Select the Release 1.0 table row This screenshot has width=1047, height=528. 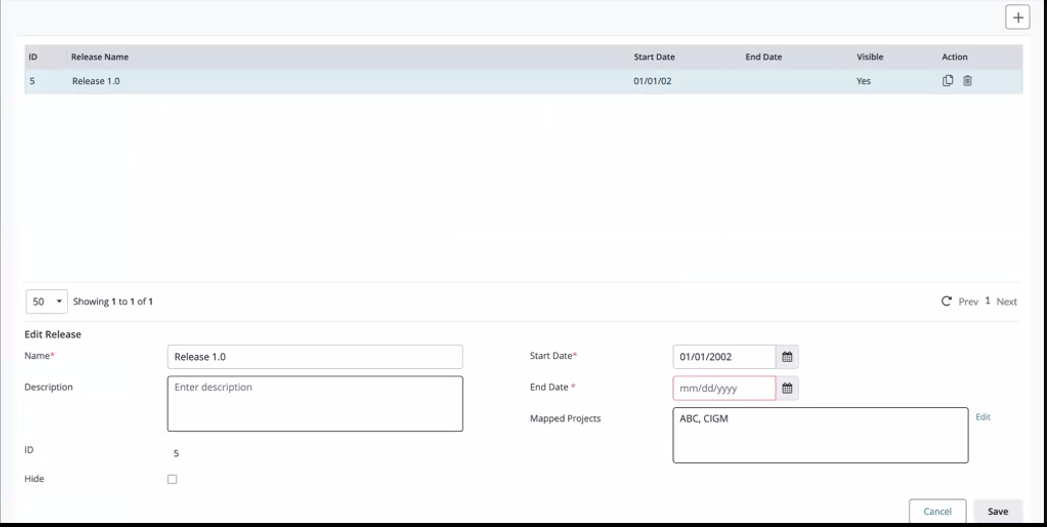[x=350, y=81]
